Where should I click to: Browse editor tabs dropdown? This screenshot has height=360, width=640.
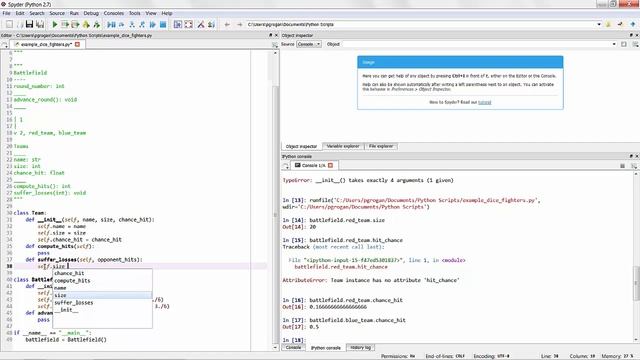[x=4, y=45]
